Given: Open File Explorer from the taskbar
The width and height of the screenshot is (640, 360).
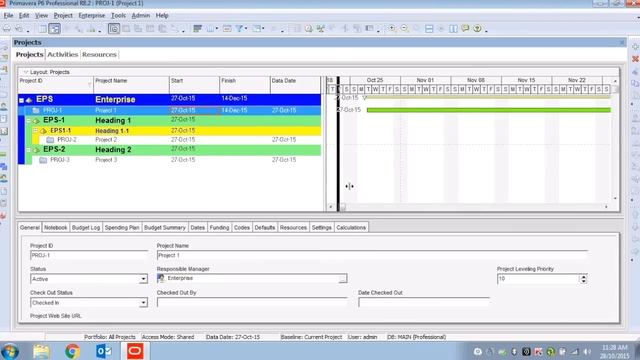Looking at the screenshot, I should [x=41, y=351].
